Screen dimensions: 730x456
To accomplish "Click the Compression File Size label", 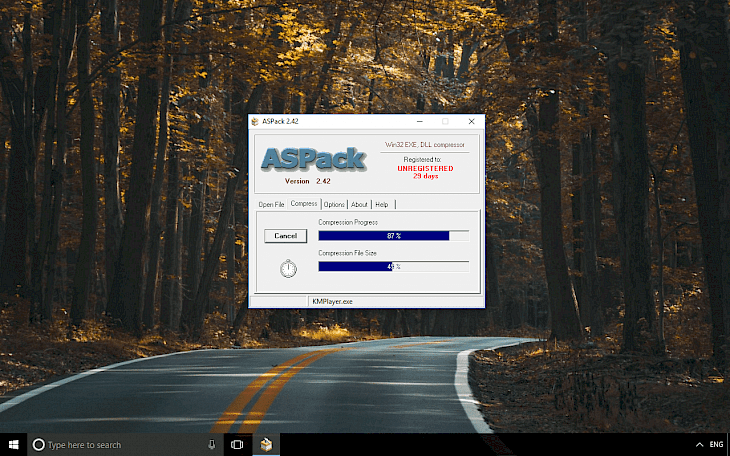I will click(x=347, y=253).
